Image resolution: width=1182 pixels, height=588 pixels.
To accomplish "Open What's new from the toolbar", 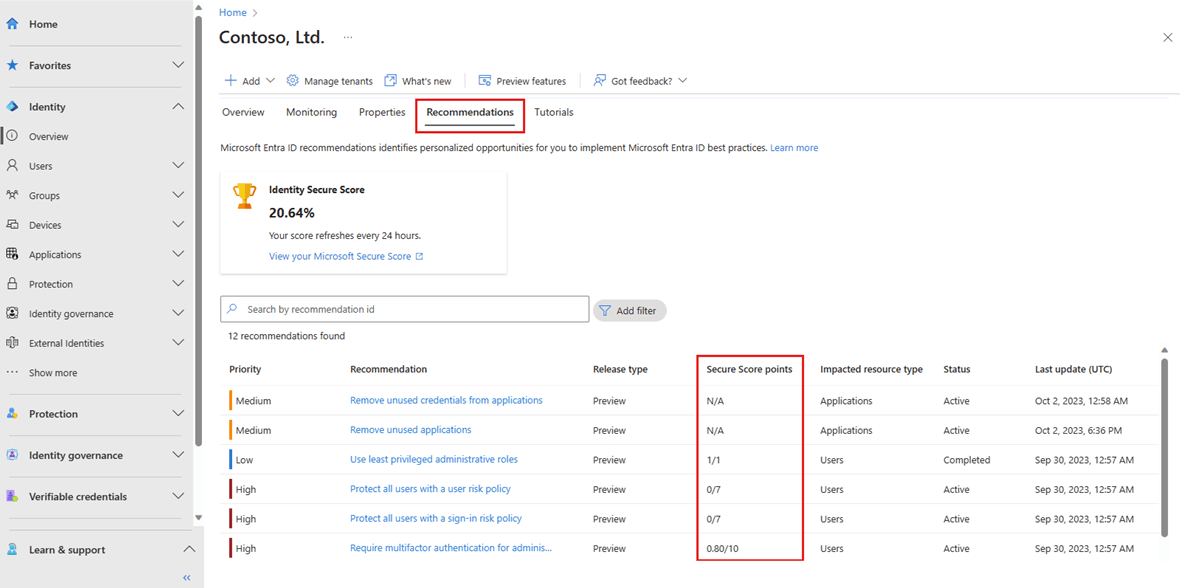I will [x=418, y=80].
